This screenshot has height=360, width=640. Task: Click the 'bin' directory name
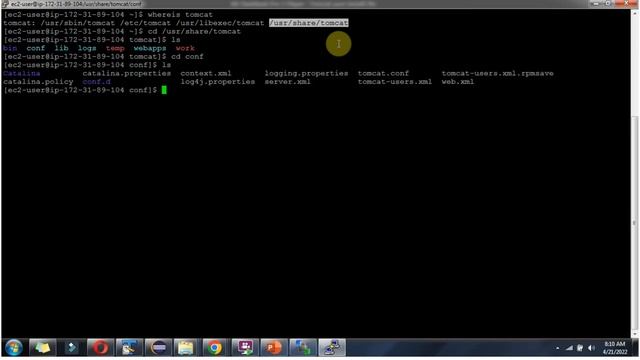pyautogui.click(x=10, y=48)
